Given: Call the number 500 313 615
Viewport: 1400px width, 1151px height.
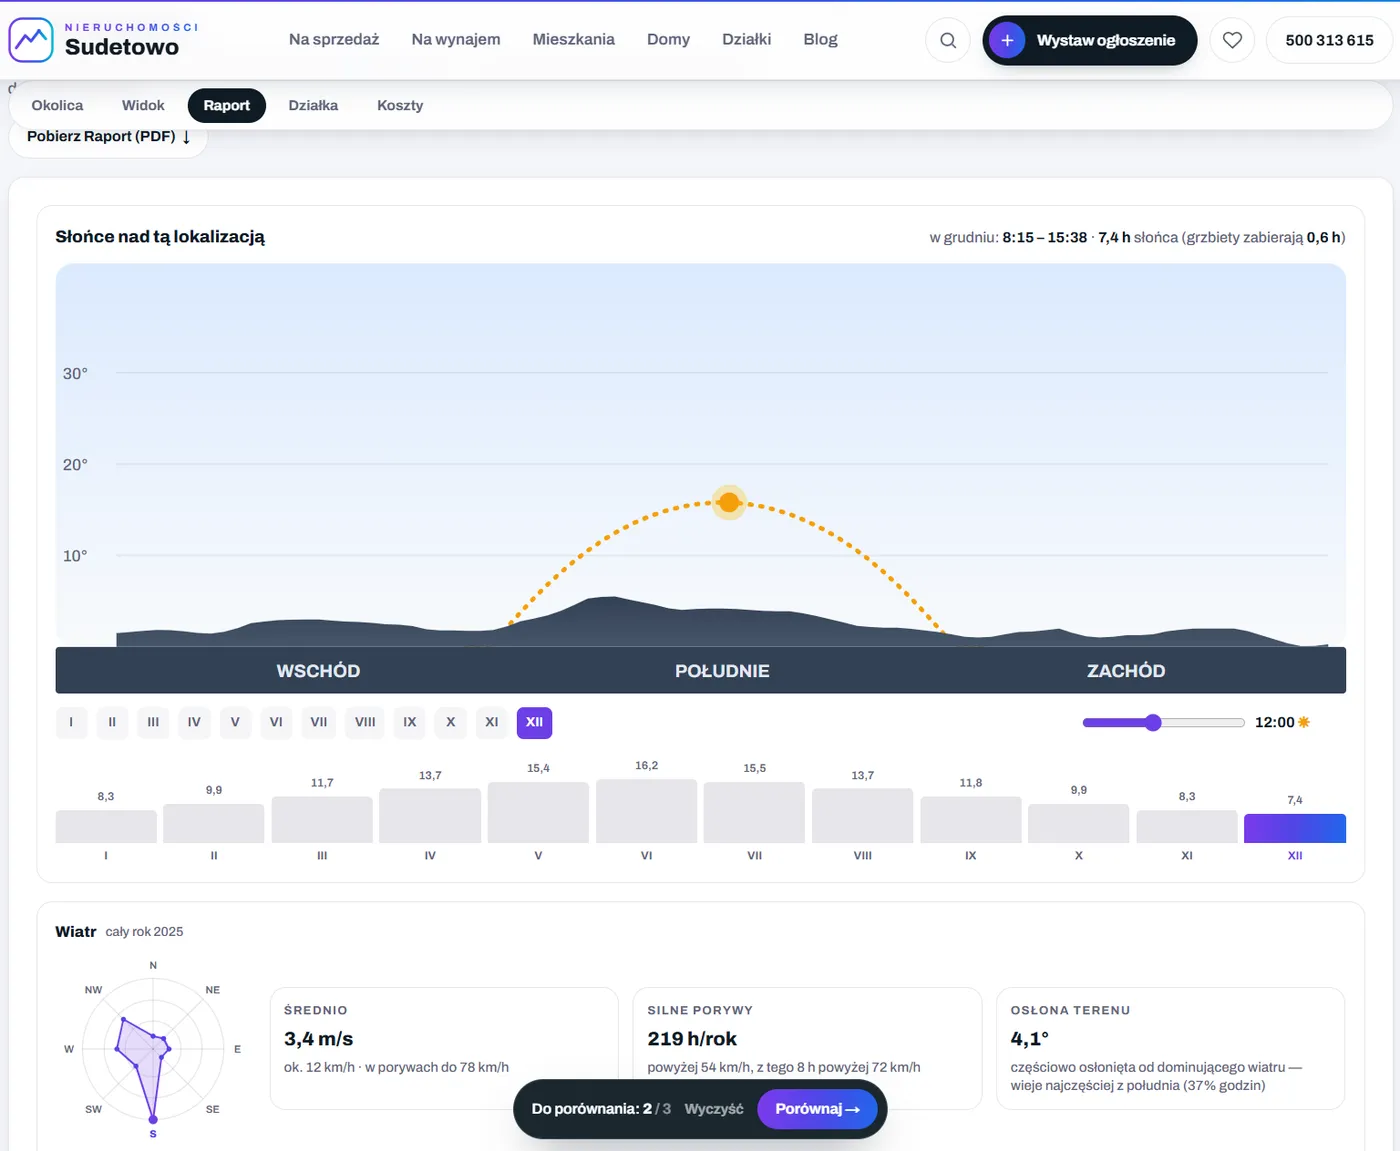Looking at the screenshot, I should click(1329, 40).
